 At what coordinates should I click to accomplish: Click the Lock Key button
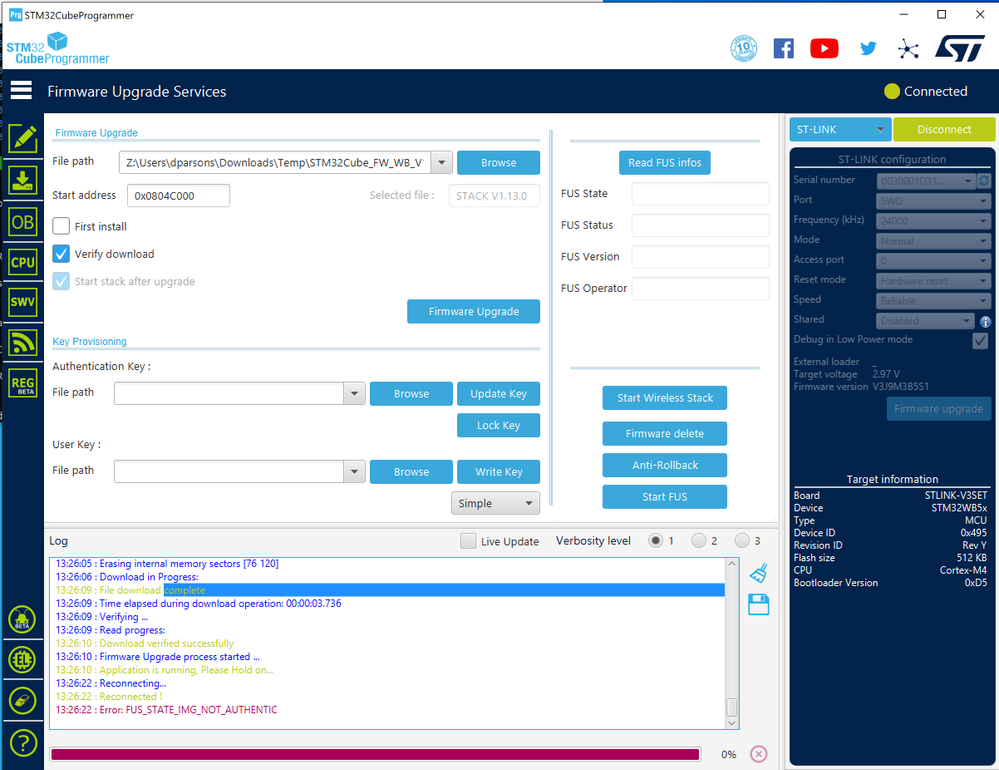[498, 425]
